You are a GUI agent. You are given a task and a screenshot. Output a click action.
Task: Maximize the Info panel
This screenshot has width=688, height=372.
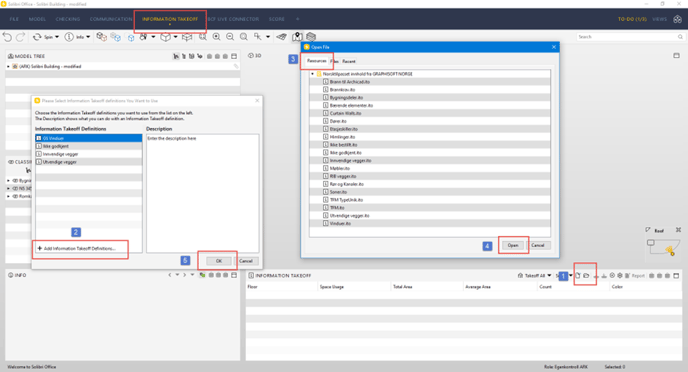point(234,275)
